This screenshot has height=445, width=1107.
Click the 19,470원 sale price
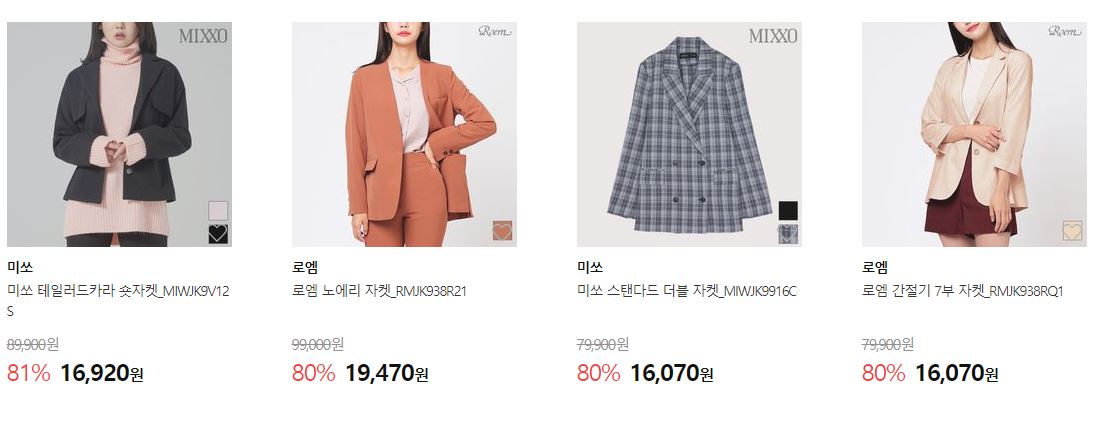coord(387,373)
